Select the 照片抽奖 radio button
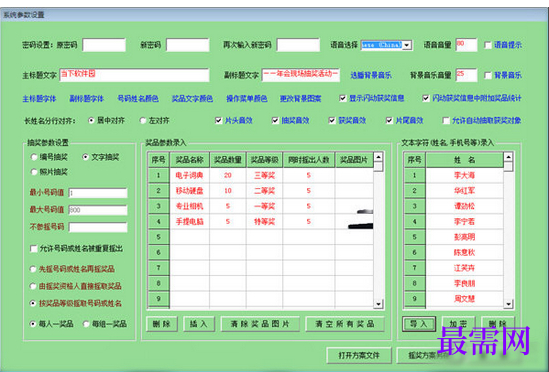 pos(34,172)
